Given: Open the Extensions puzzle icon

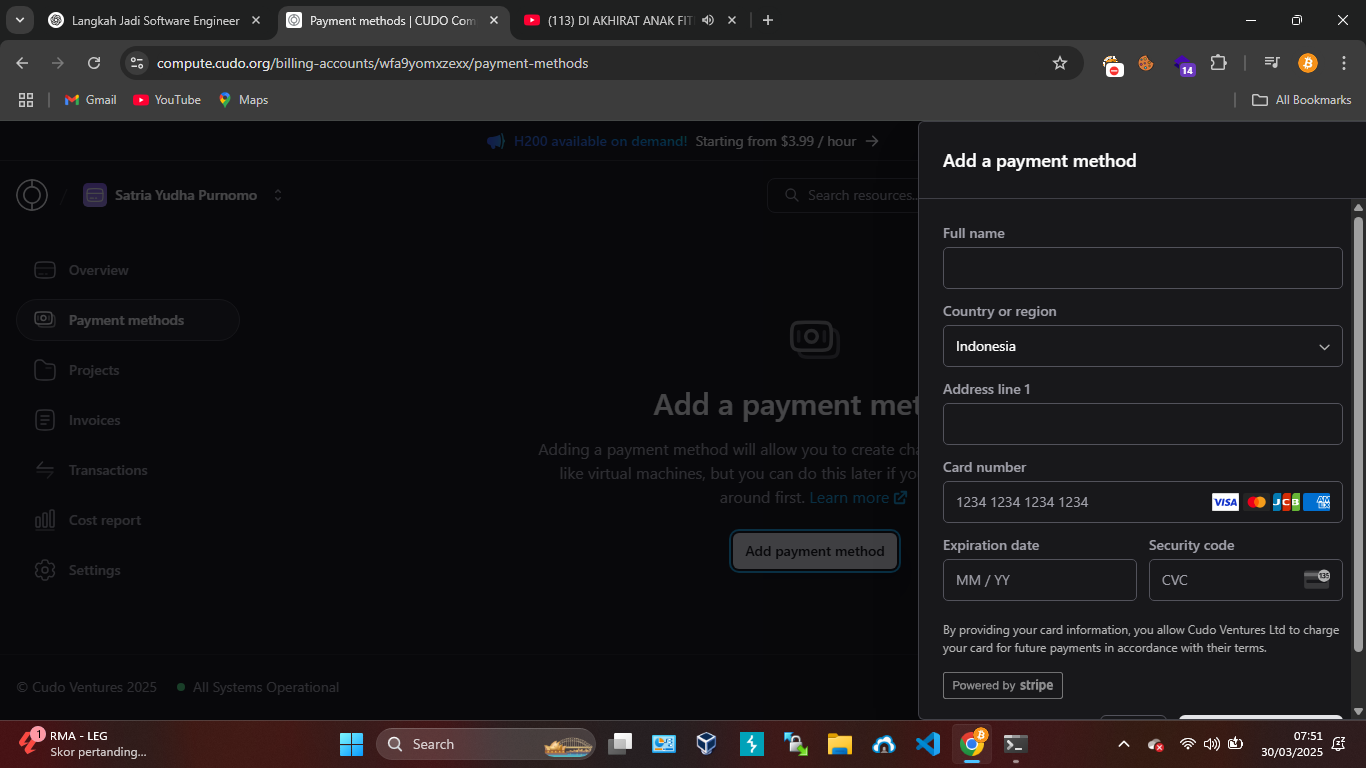Looking at the screenshot, I should click(x=1218, y=63).
